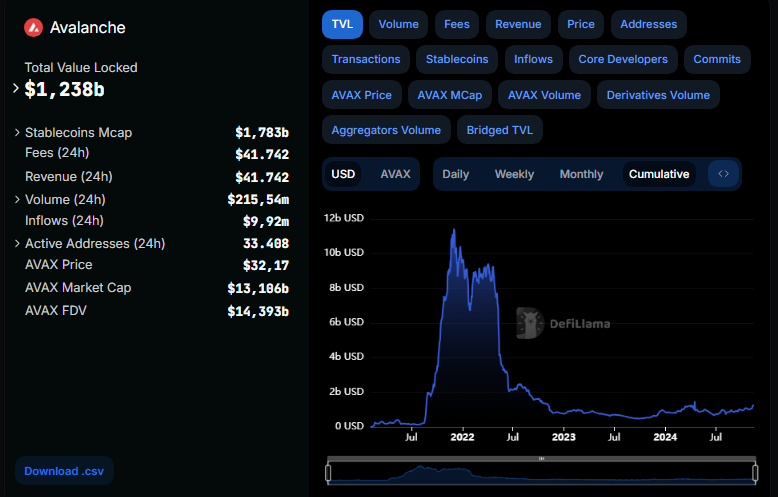This screenshot has width=778, height=497.
Task: Click the range overview mini chart
Action: (541, 474)
